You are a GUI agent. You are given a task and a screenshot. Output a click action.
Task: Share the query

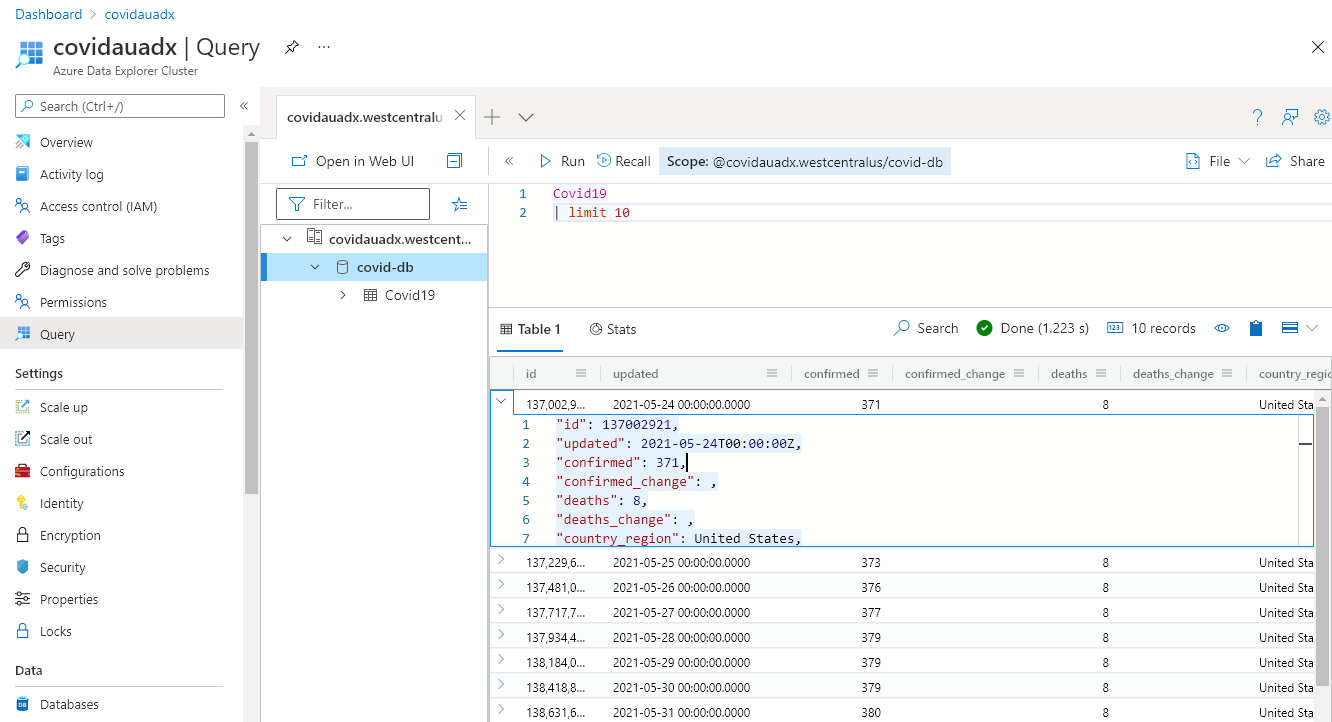point(1295,161)
